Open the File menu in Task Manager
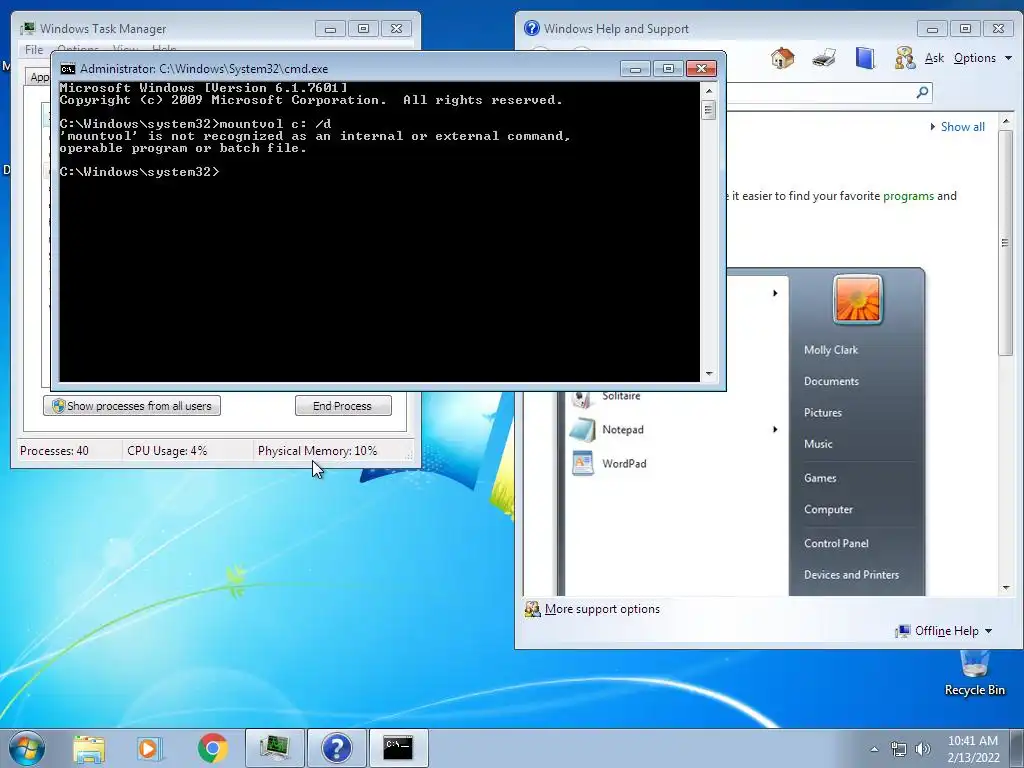1024x768 pixels. point(34,50)
